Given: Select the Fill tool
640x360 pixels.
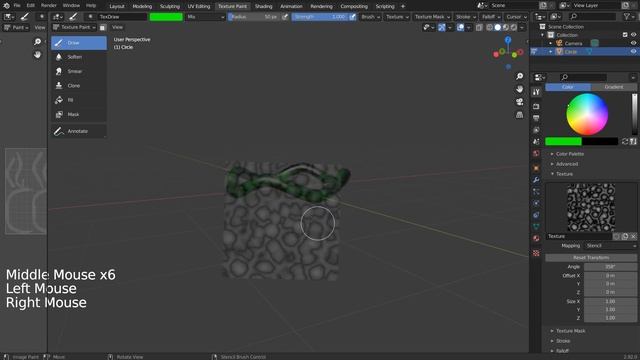Looking at the screenshot, I should click(x=79, y=100).
